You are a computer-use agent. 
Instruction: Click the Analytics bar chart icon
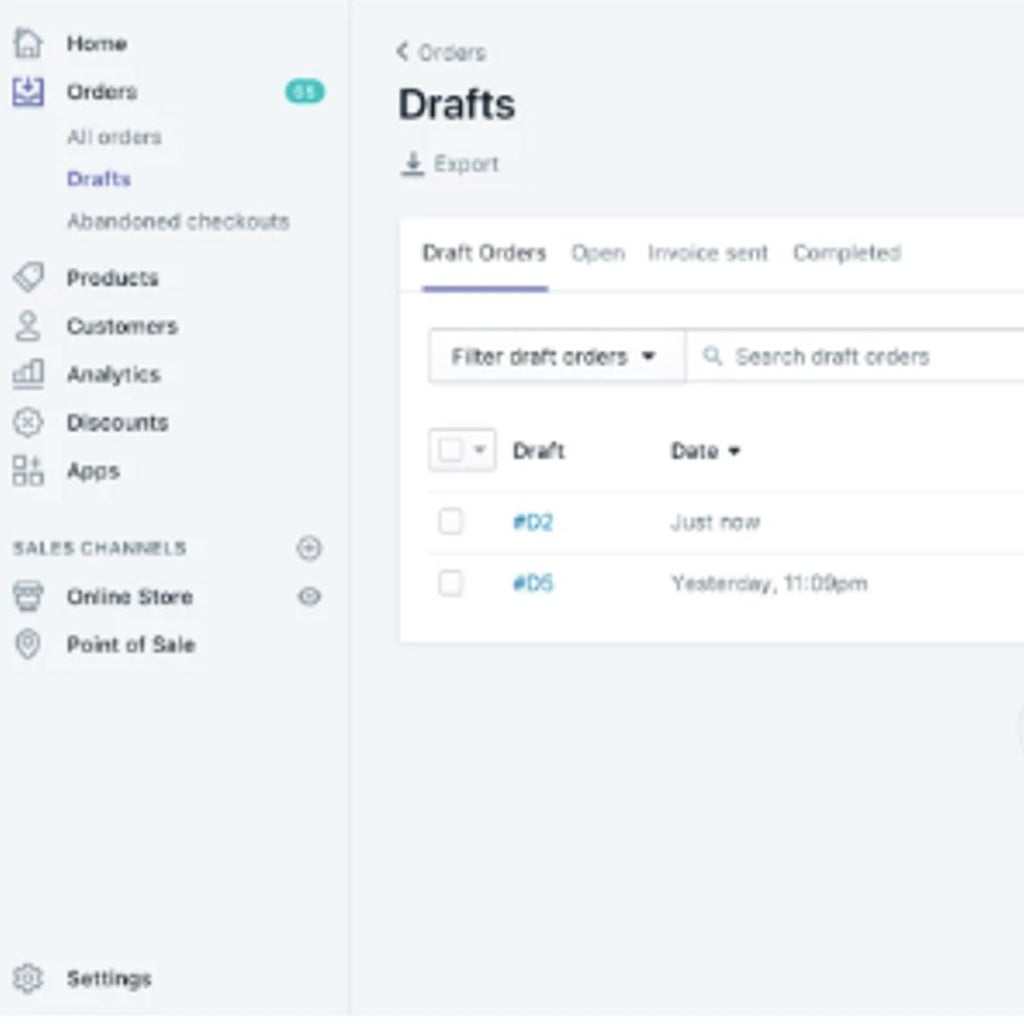pyautogui.click(x=29, y=374)
